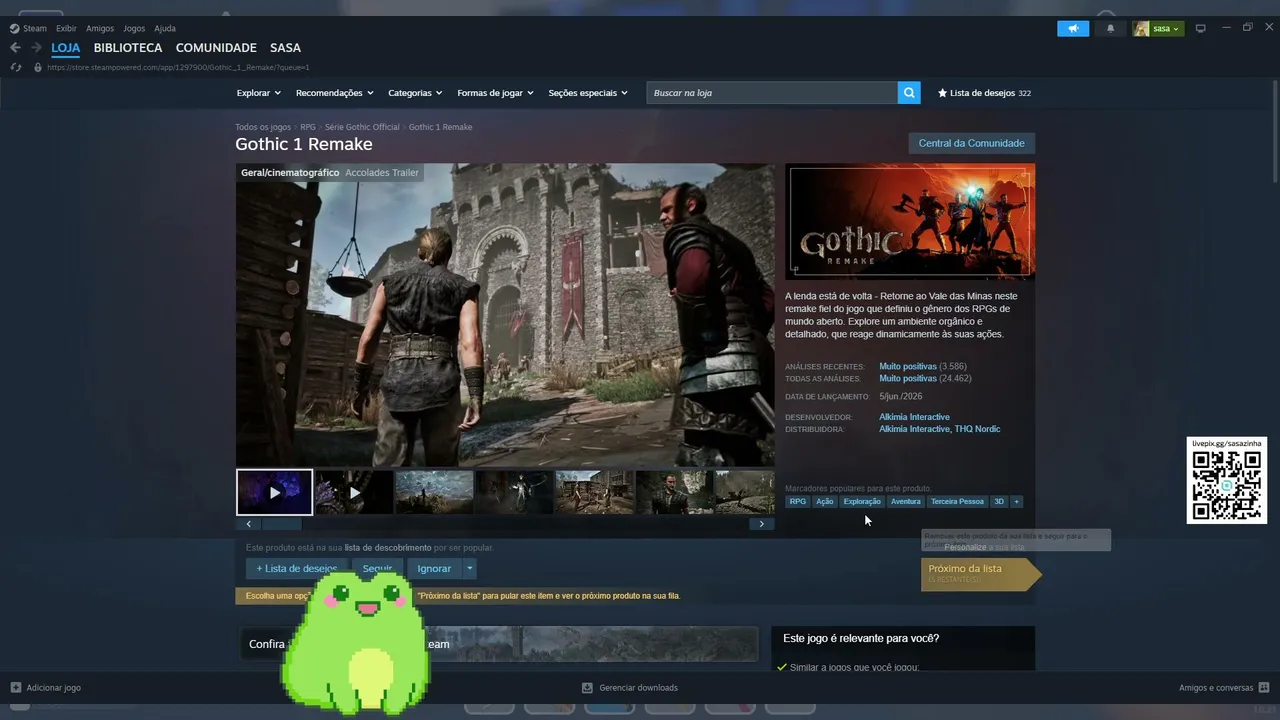Screen dimensions: 1280x720
Task: Go forward with the right arrow icon
Action: click(x=36, y=47)
